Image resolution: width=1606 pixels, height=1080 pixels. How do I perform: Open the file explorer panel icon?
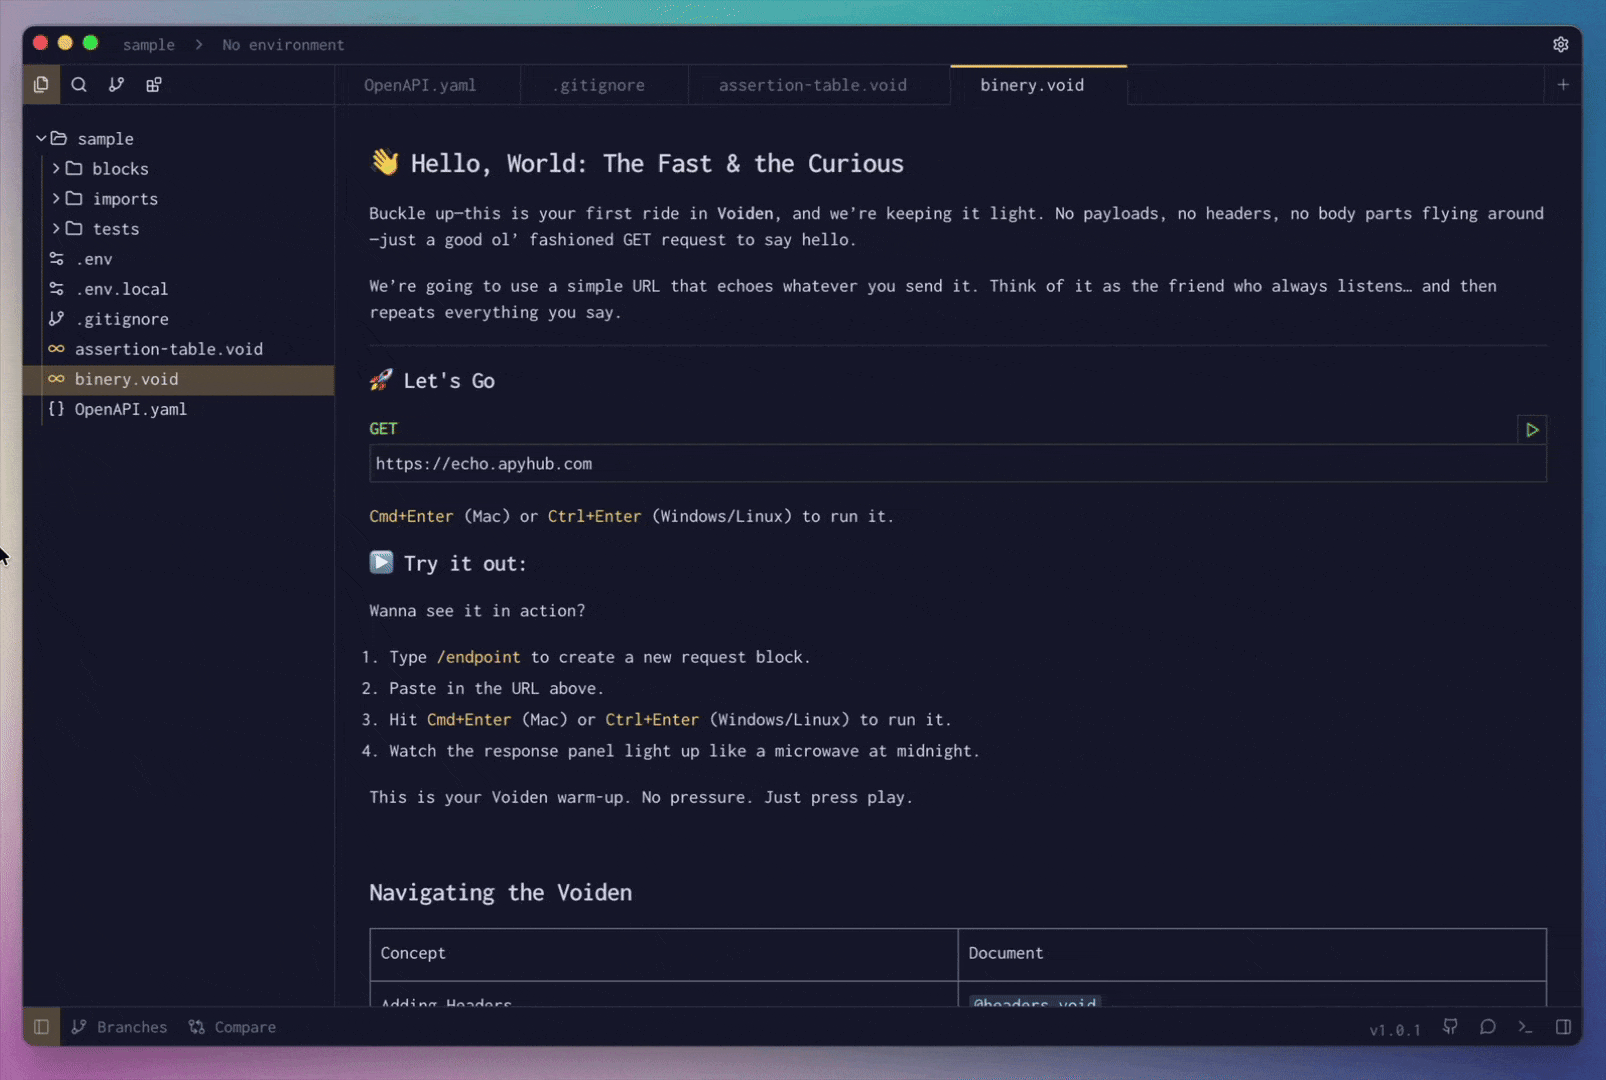point(41,85)
